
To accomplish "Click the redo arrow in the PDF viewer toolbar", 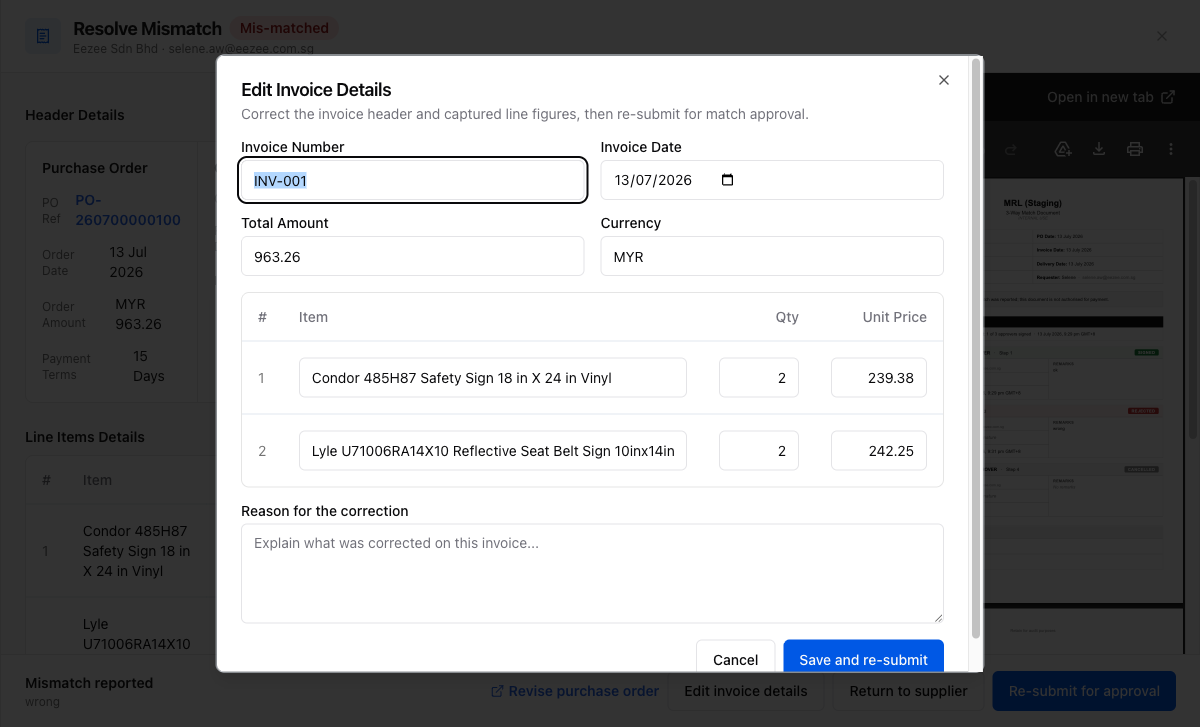I will click(1010, 149).
